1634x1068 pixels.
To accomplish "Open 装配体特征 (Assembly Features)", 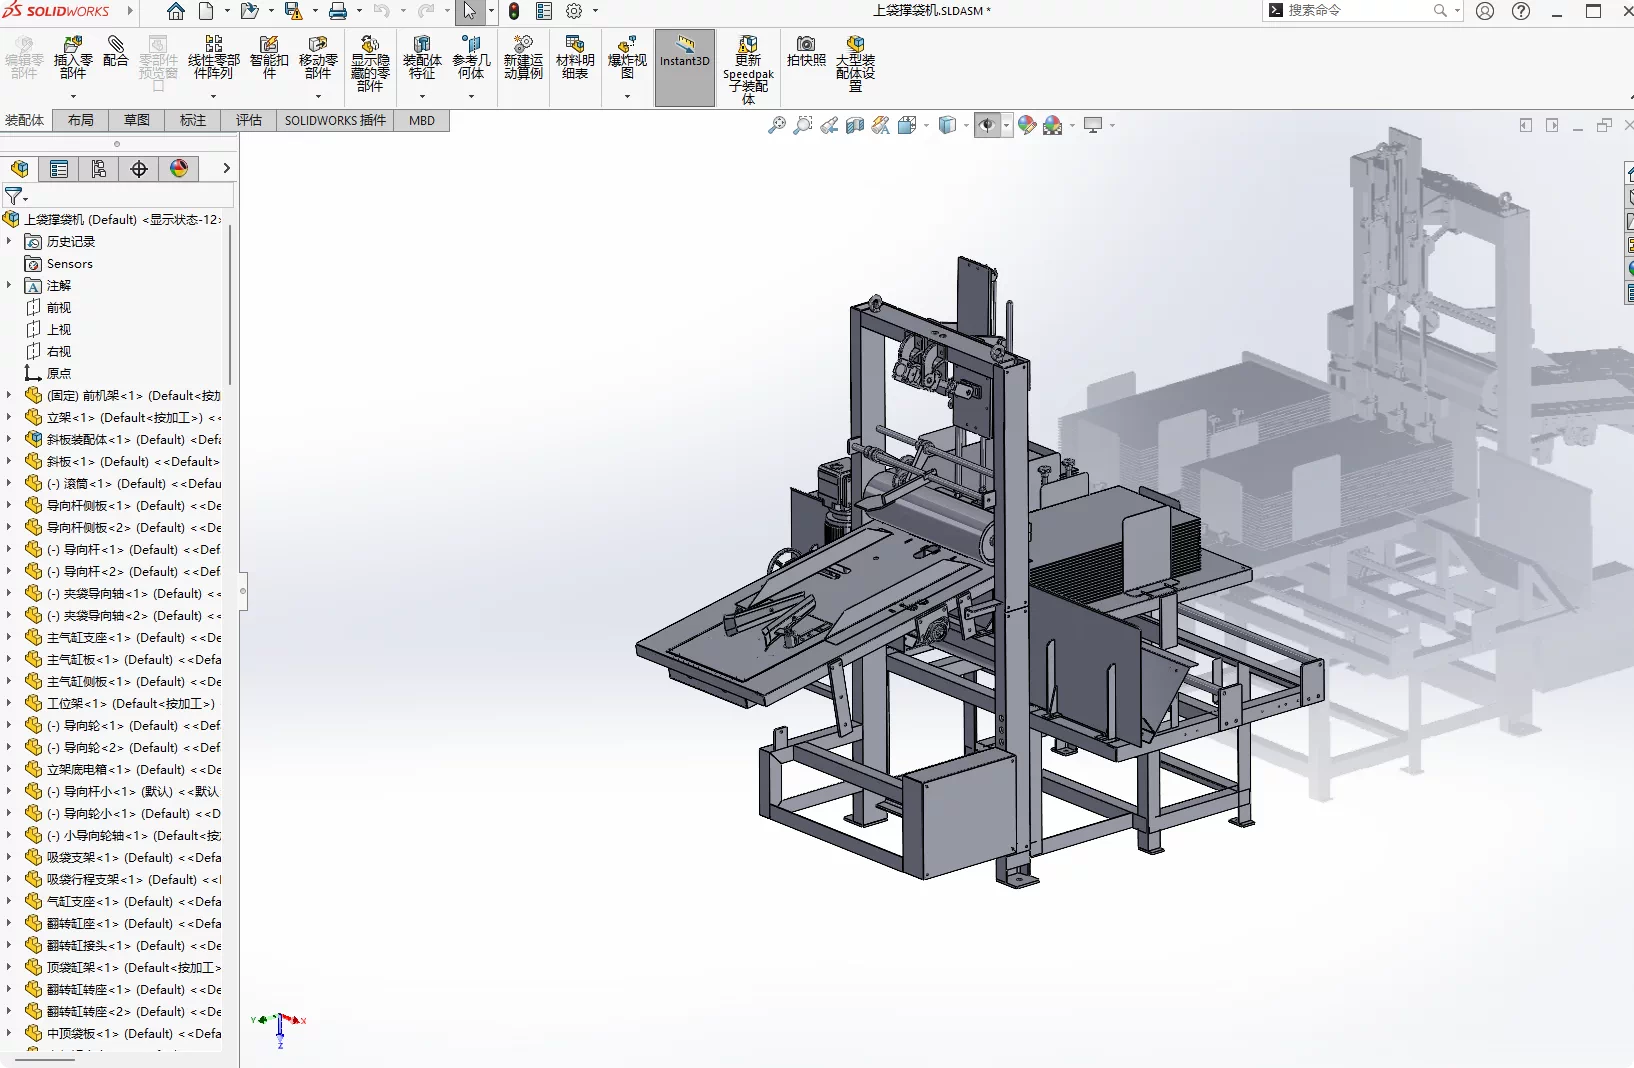I will coord(422,58).
